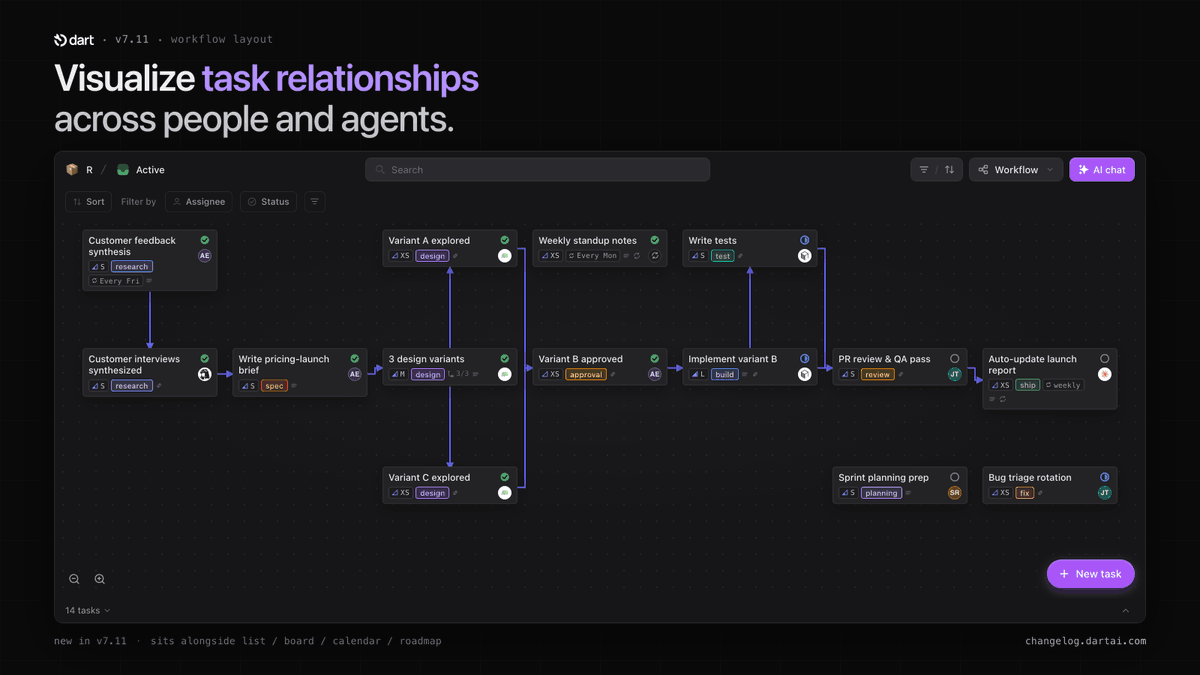Click the New task button
The height and width of the screenshot is (675, 1200).
point(1091,574)
